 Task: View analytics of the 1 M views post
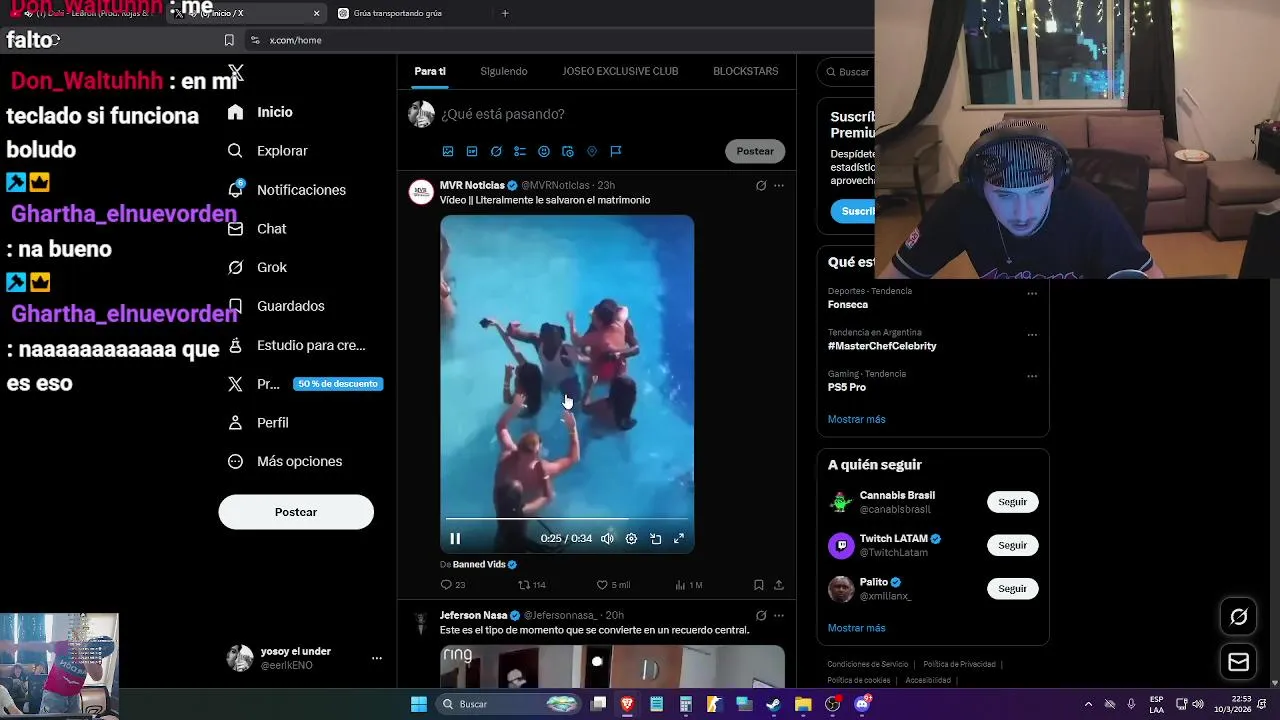click(x=689, y=585)
